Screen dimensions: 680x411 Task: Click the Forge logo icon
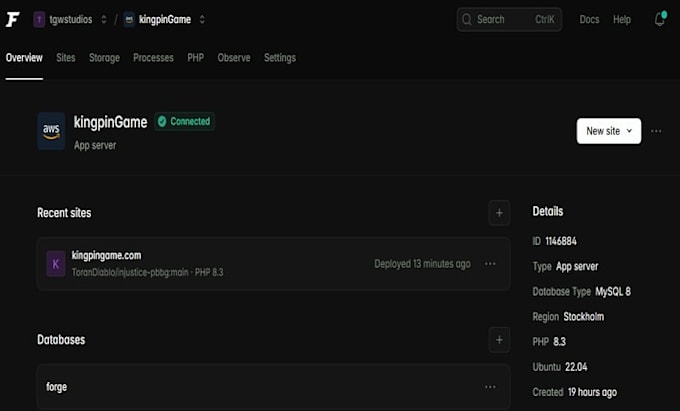coord(13,20)
